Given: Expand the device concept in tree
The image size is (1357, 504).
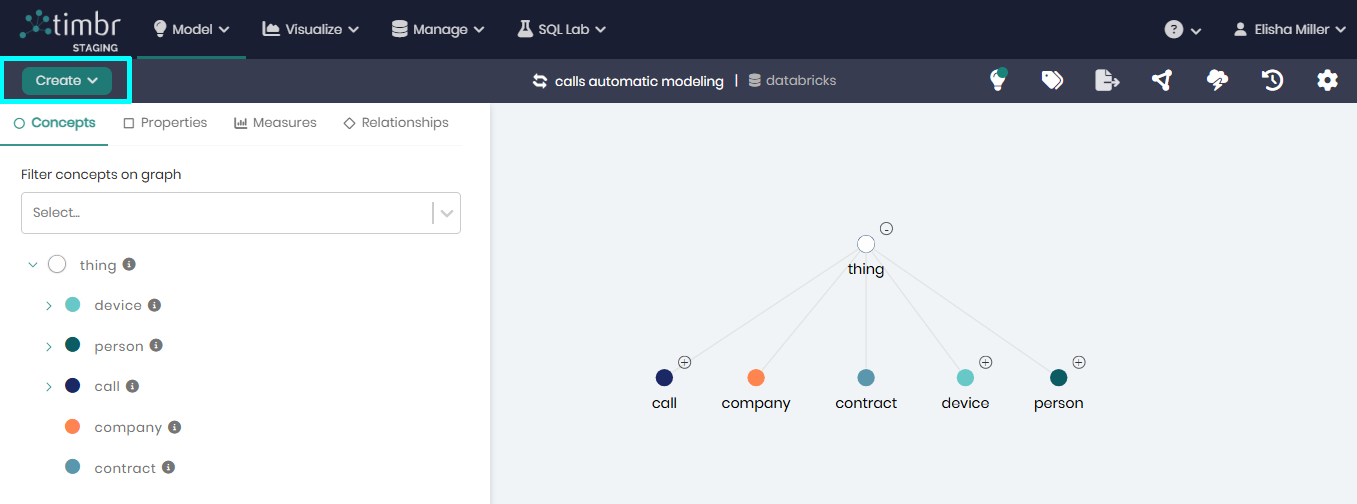Looking at the screenshot, I should point(48,306).
